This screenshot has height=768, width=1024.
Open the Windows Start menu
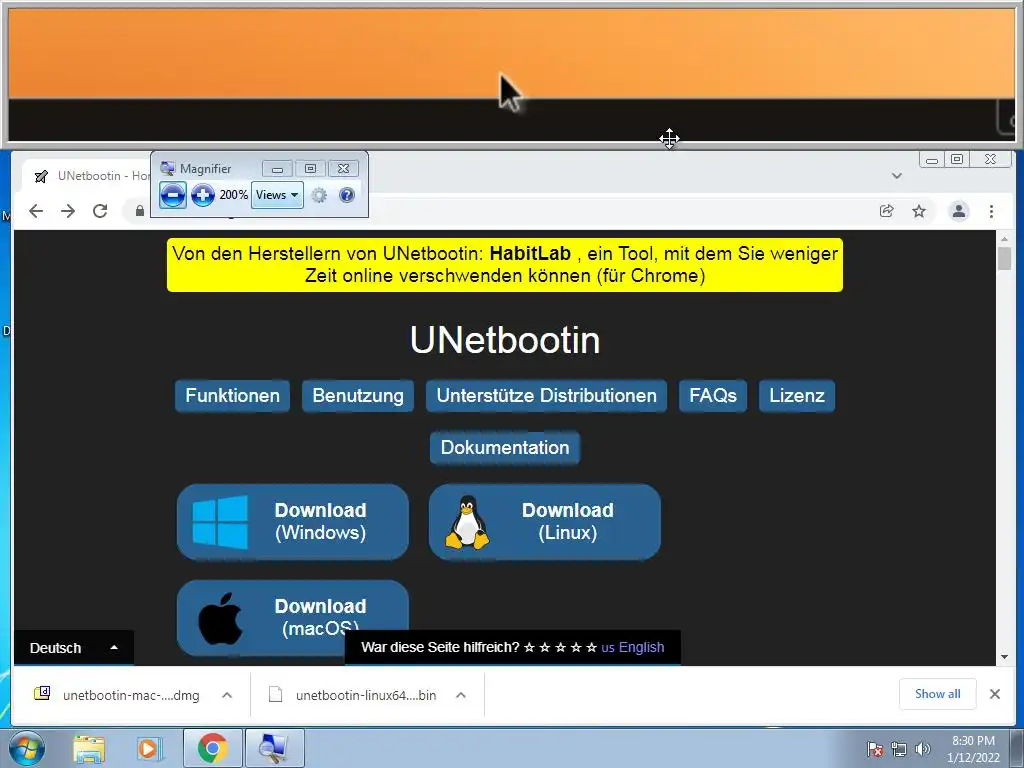coord(27,748)
